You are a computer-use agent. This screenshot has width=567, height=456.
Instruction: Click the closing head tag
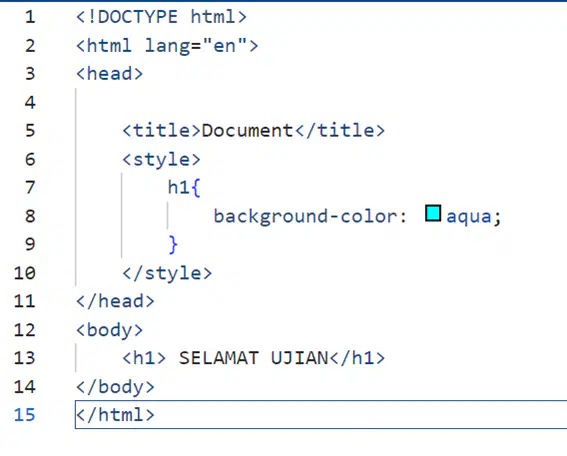click(115, 301)
